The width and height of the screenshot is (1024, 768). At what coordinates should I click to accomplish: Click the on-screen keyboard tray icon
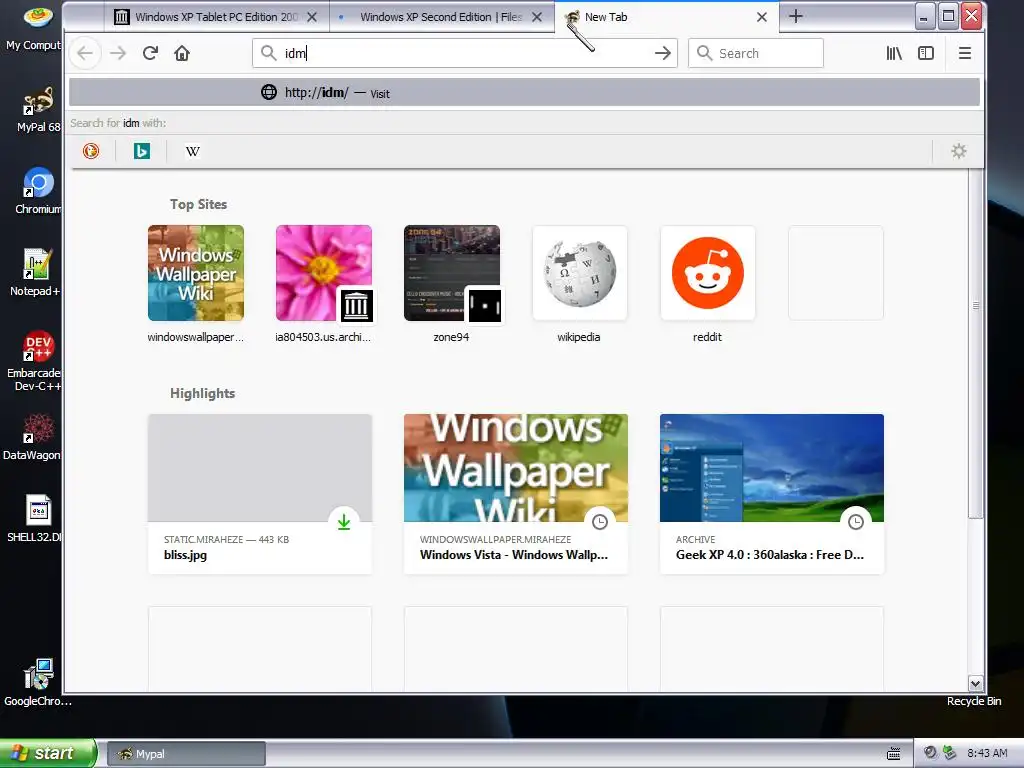(893, 754)
